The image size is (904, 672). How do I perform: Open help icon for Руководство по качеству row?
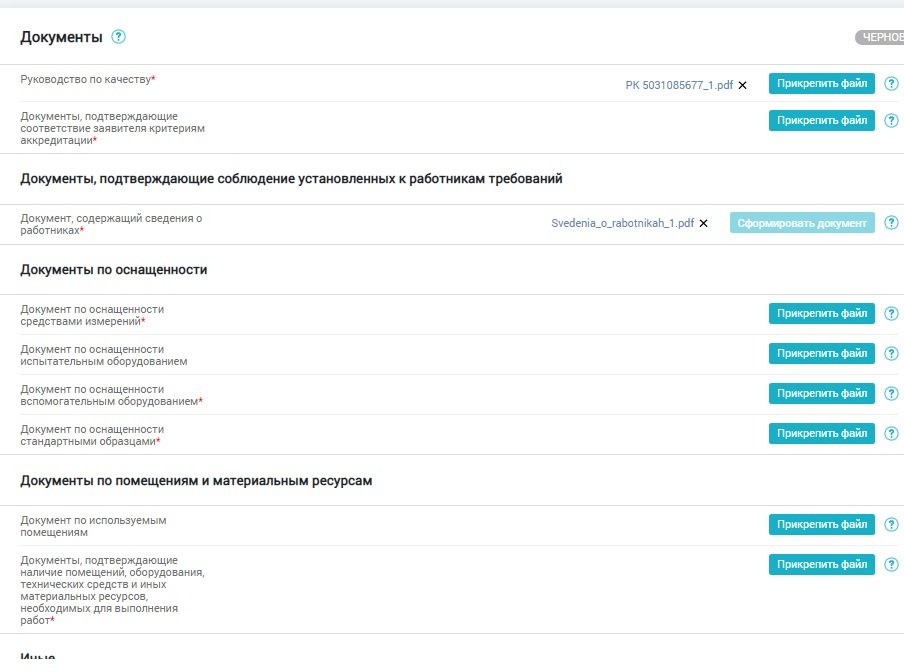click(x=892, y=84)
